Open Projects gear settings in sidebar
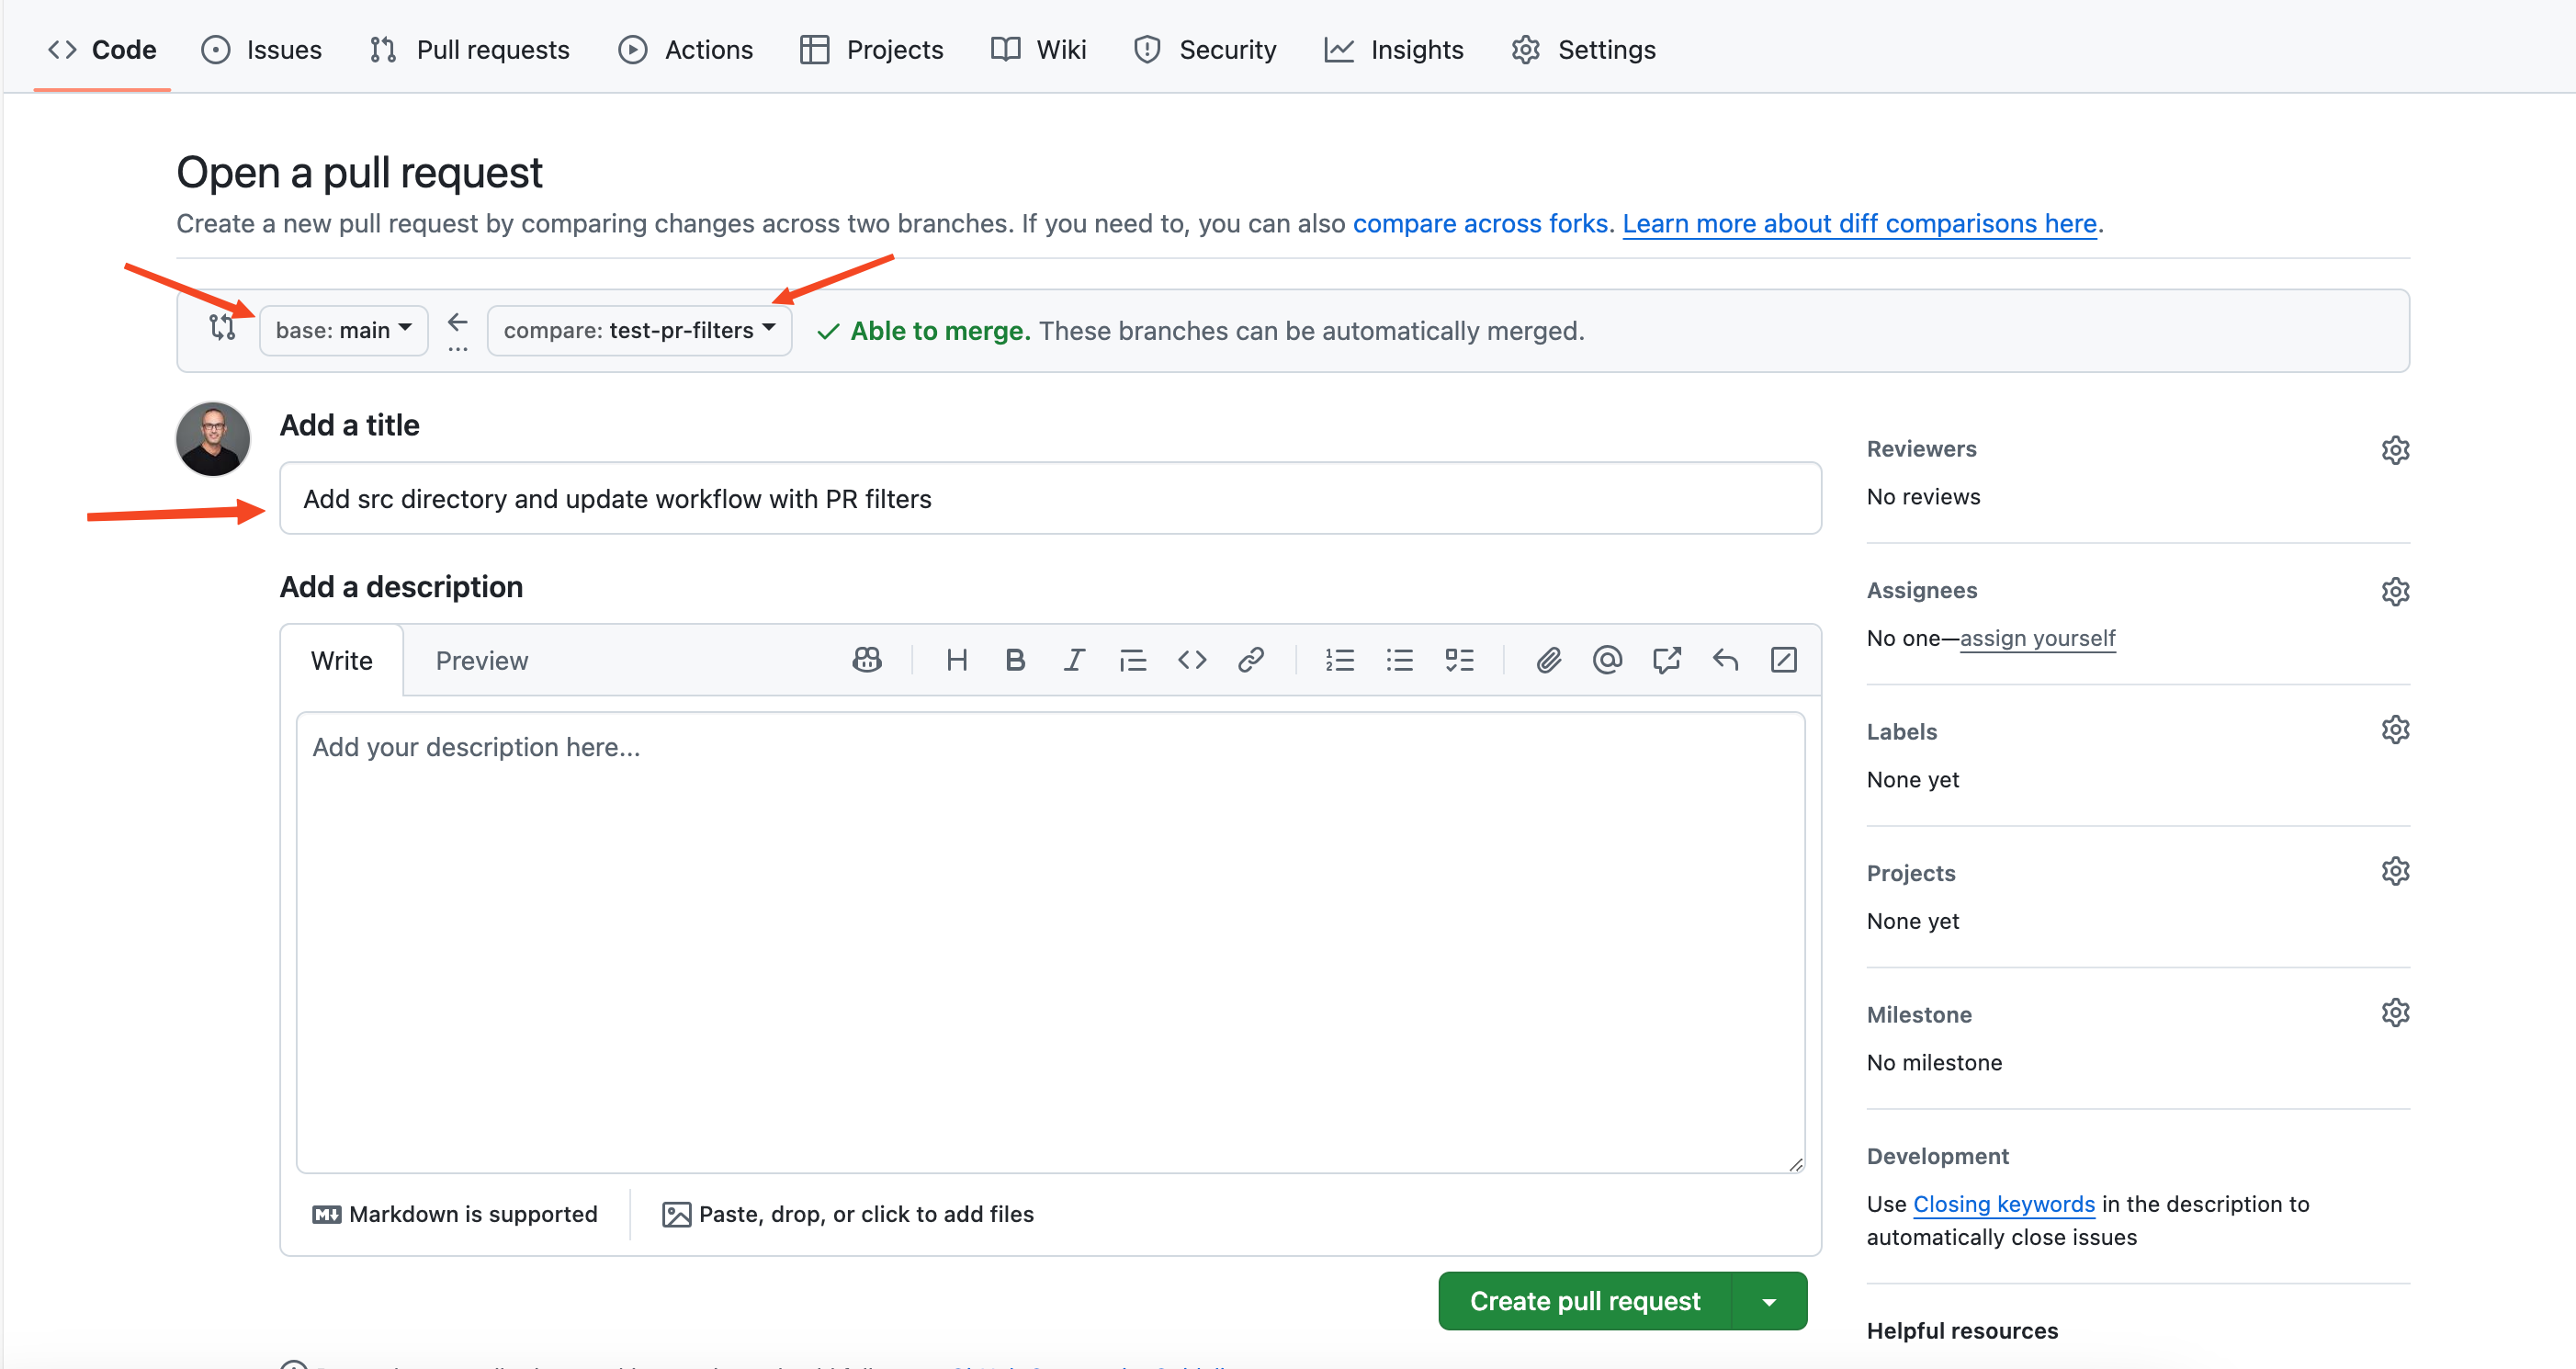Screen dimensions: 2576x1369 click(2395, 871)
